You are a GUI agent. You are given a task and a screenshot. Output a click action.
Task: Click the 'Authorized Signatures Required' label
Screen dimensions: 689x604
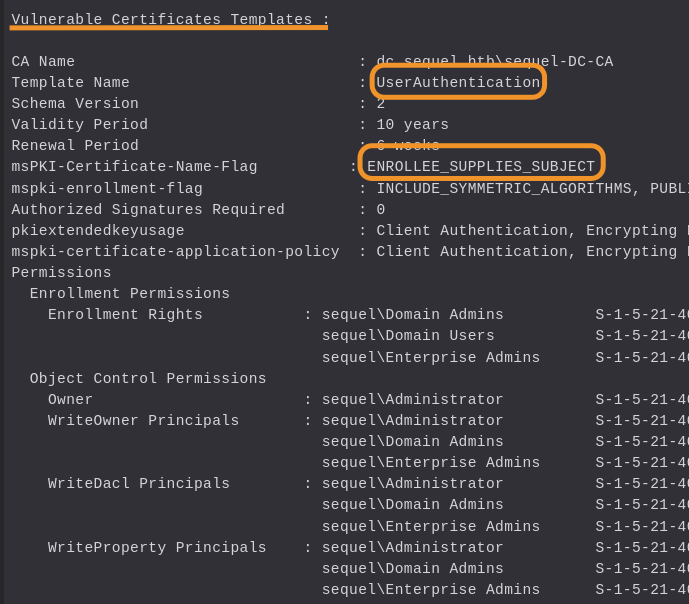(x=148, y=209)
